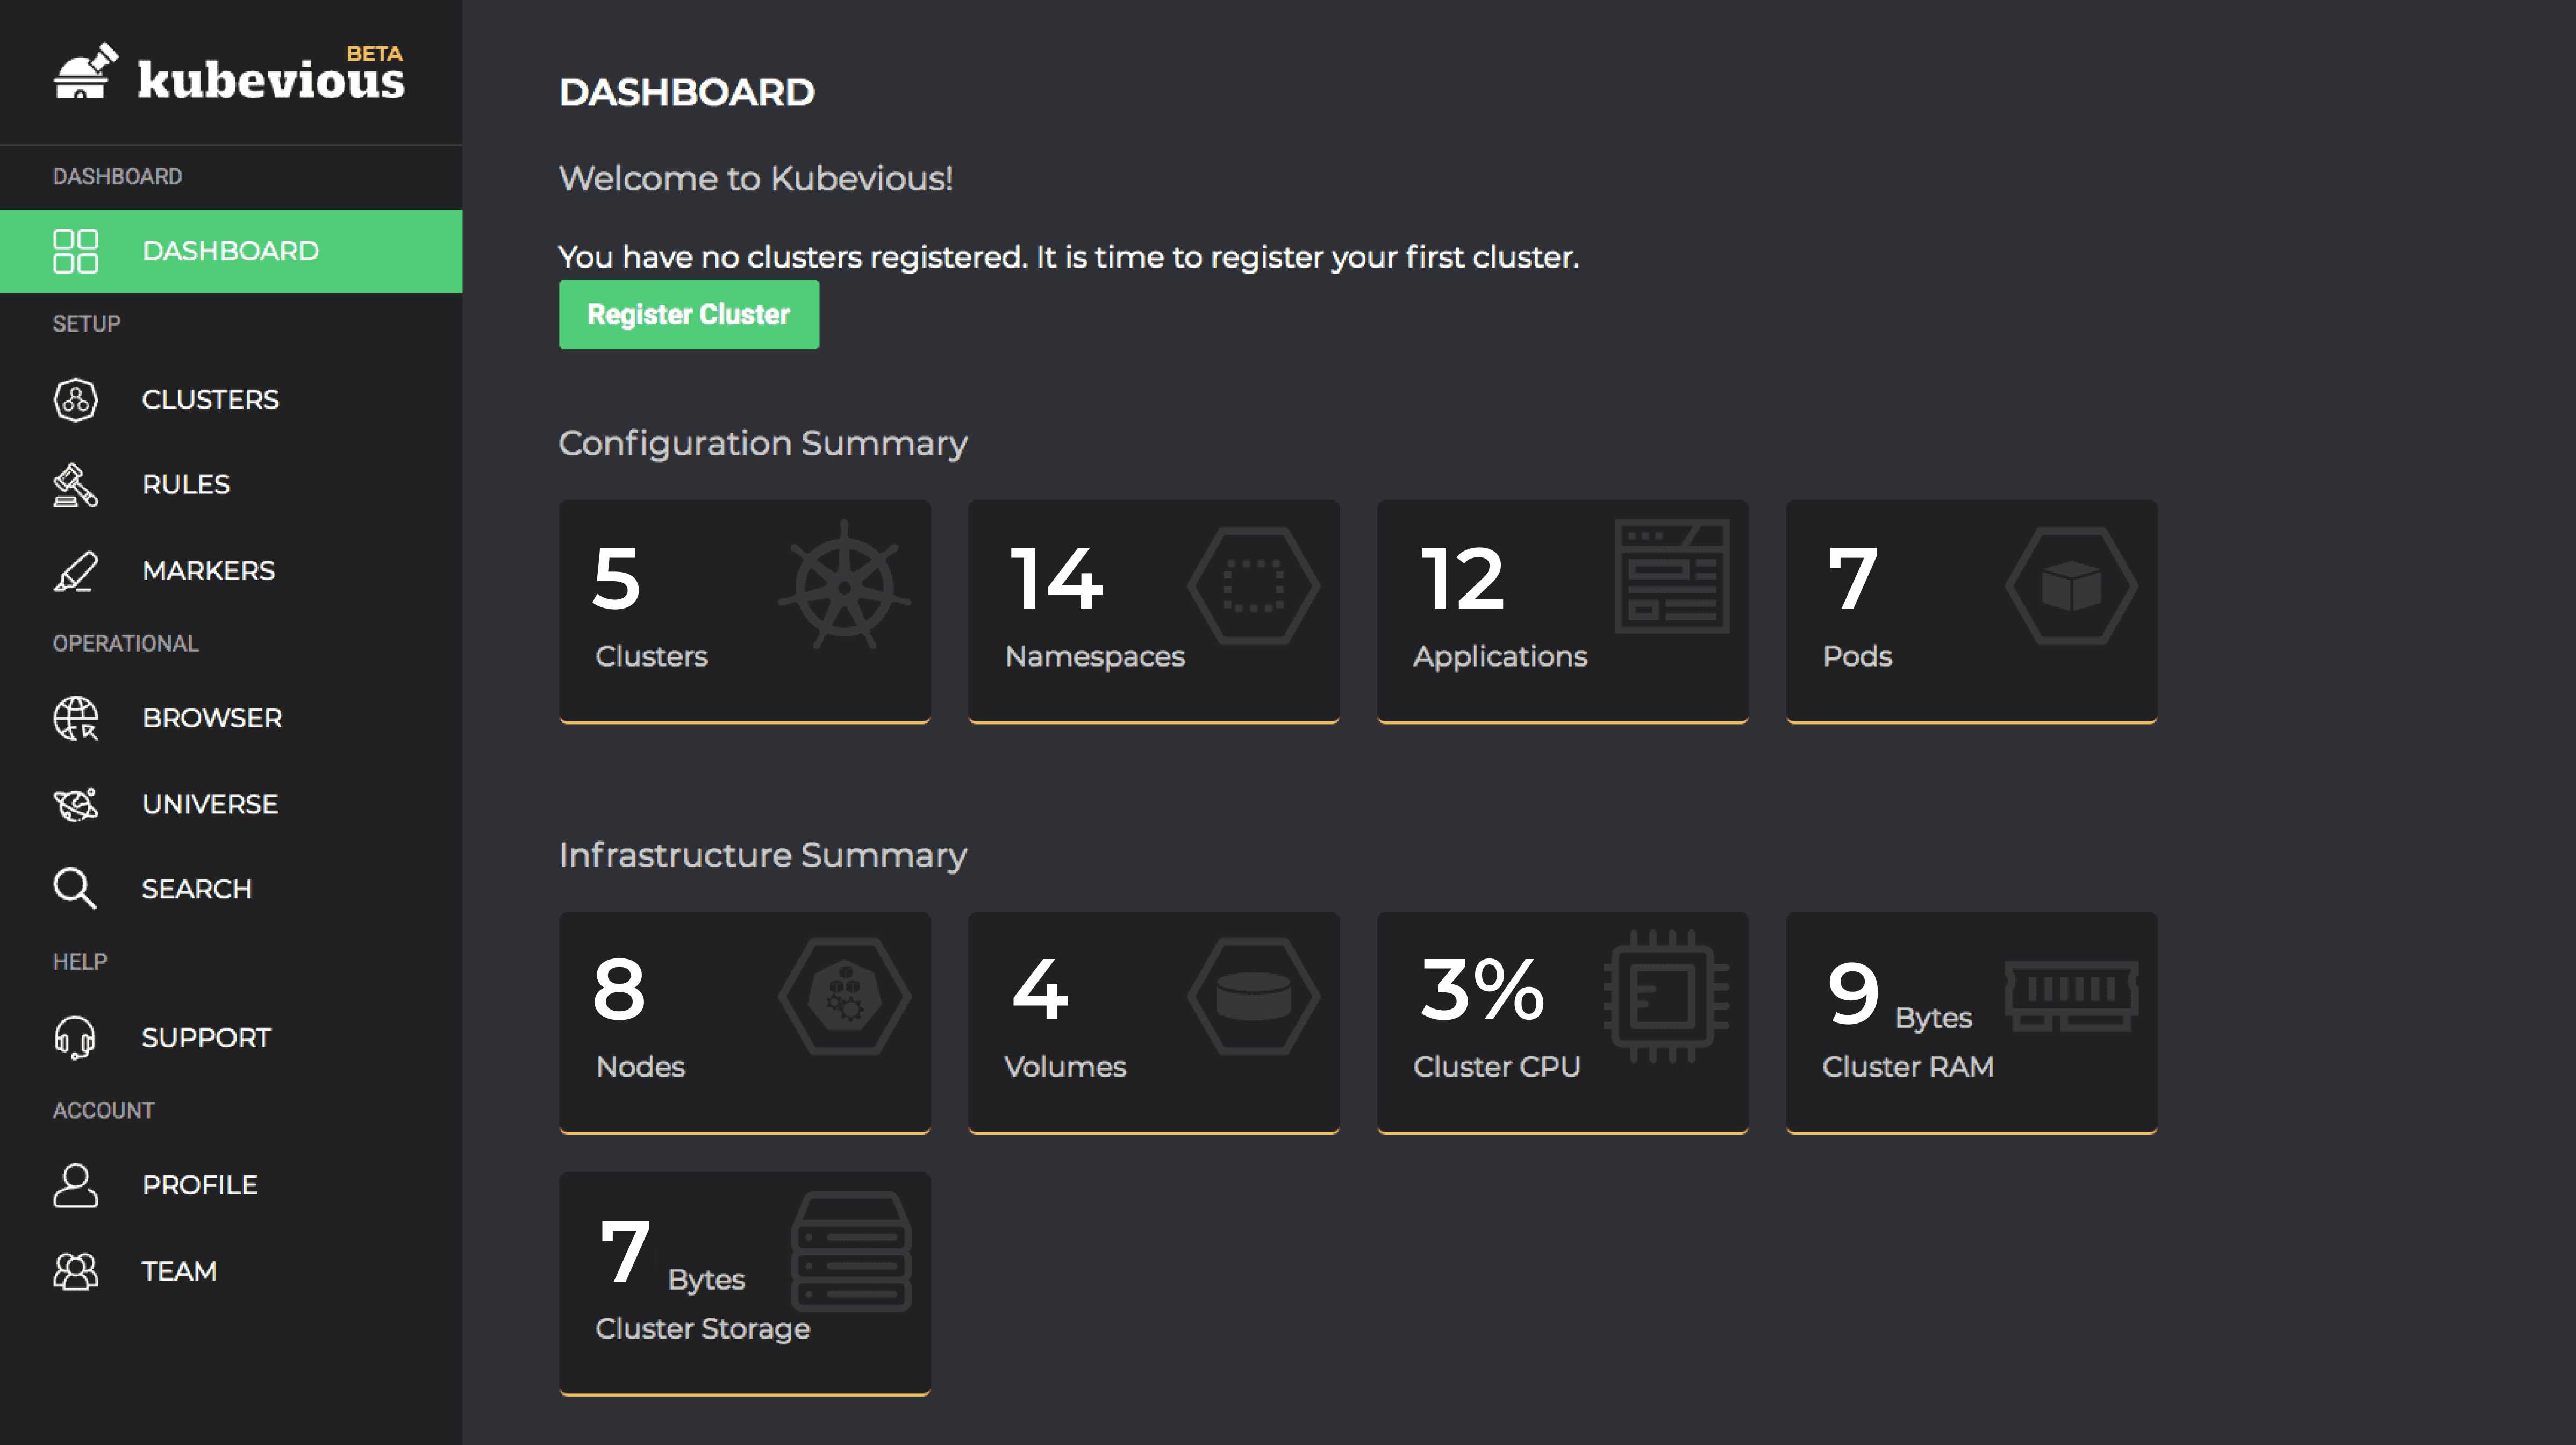
Task: Click the Cluster Storage card
Action: pos(744,1282)
